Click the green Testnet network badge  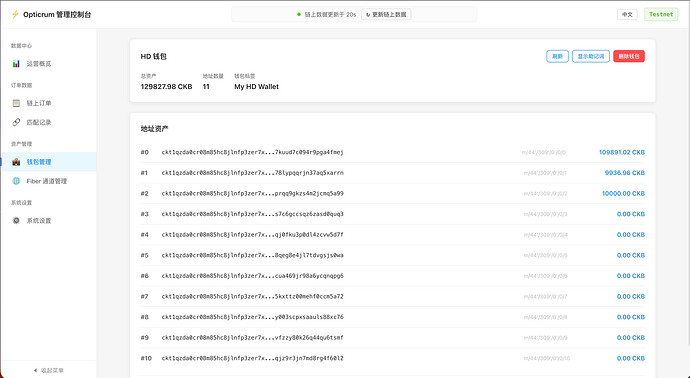coord(661,15)
